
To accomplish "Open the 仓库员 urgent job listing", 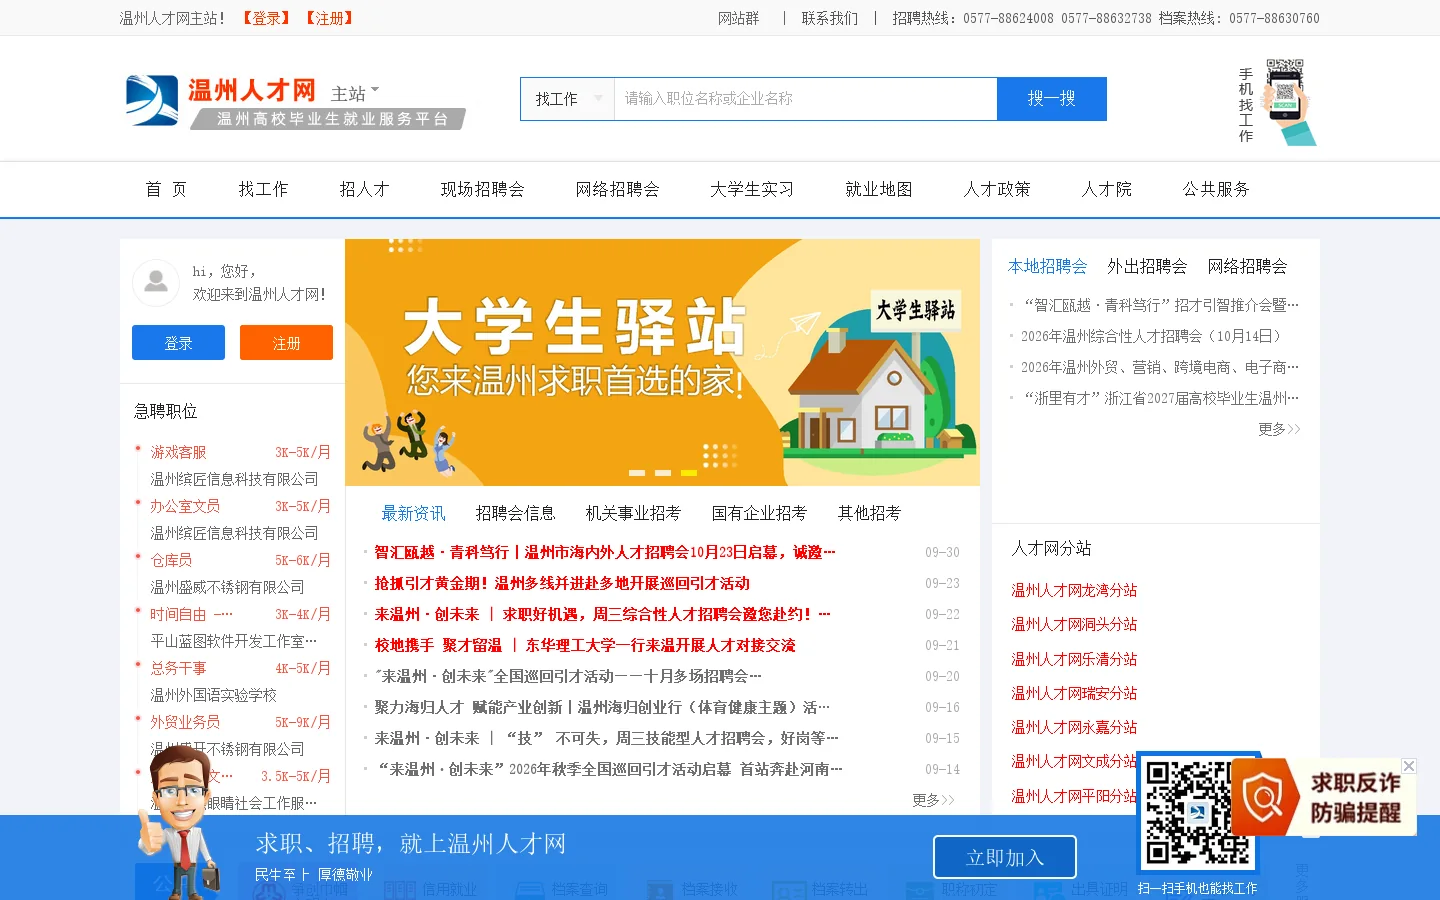I will click(x=171, y=560).
